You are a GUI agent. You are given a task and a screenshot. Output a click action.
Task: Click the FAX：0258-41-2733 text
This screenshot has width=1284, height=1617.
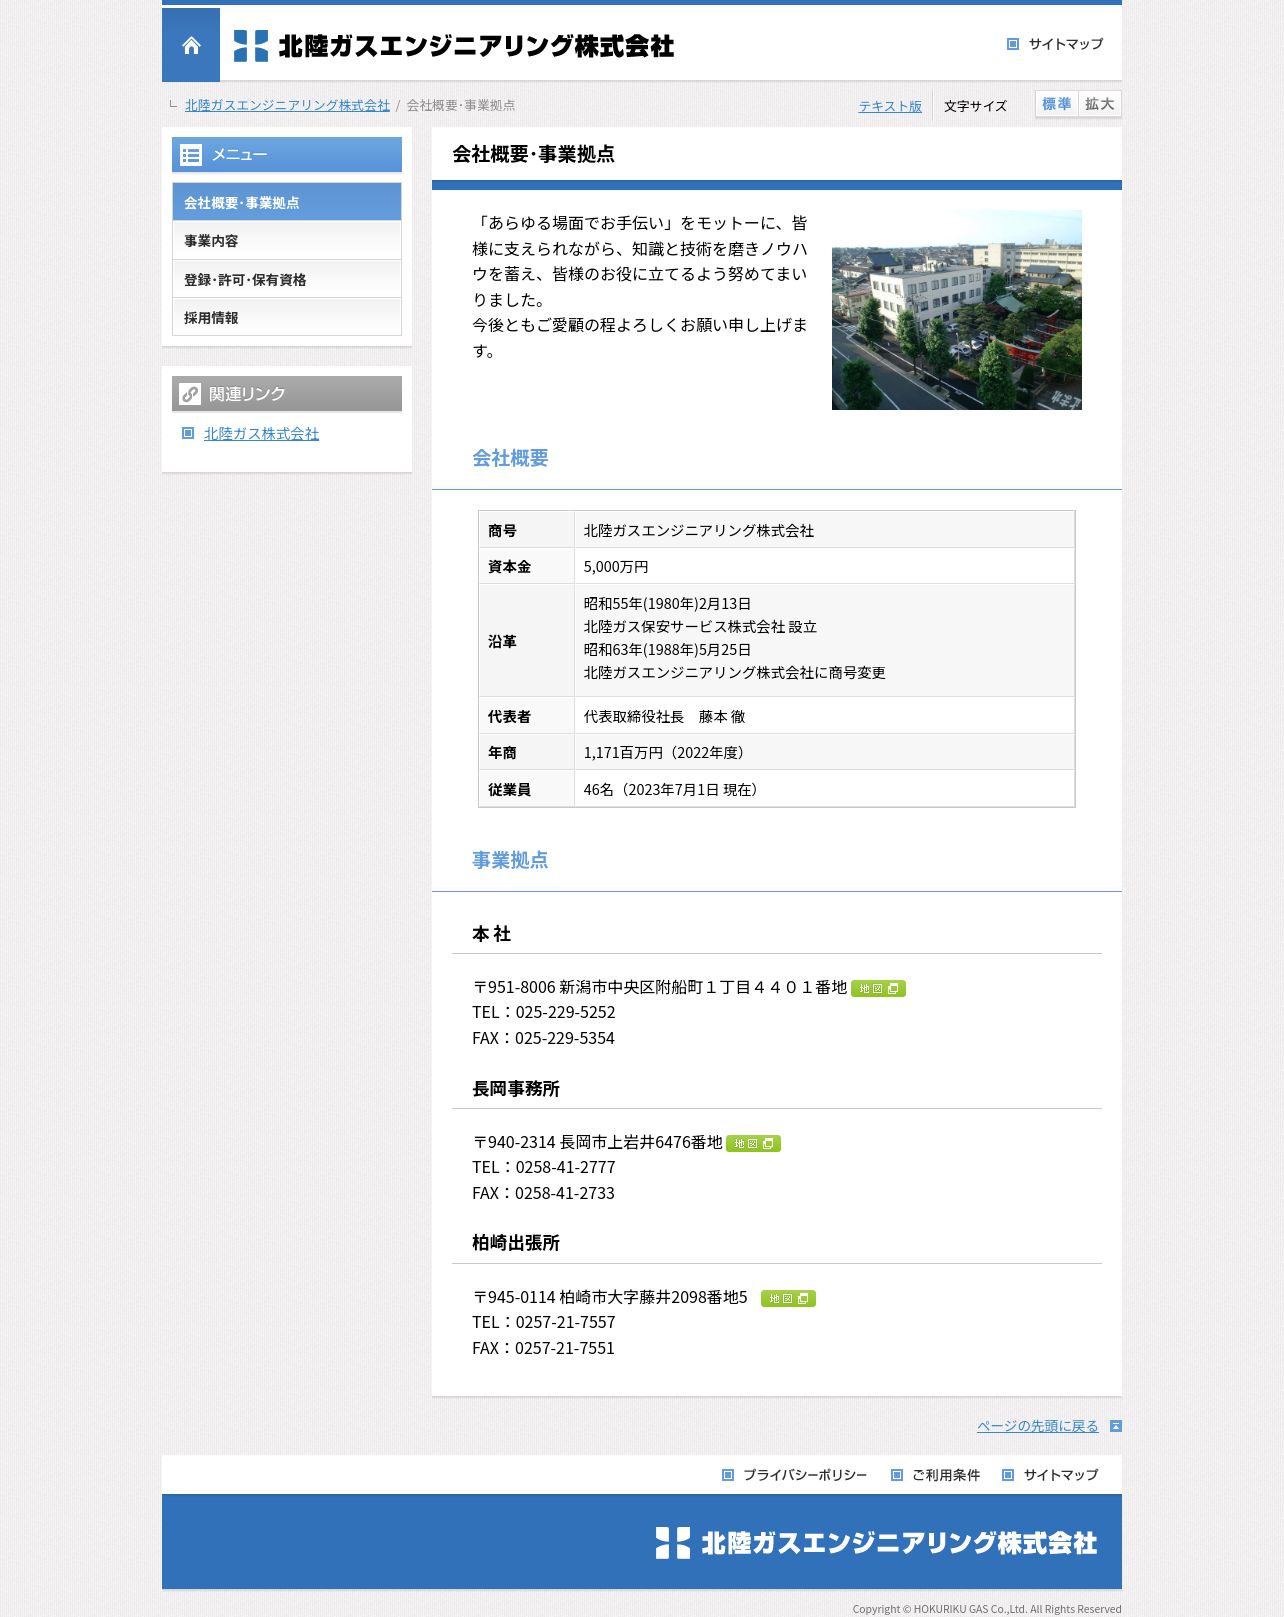coord(544,1193)
